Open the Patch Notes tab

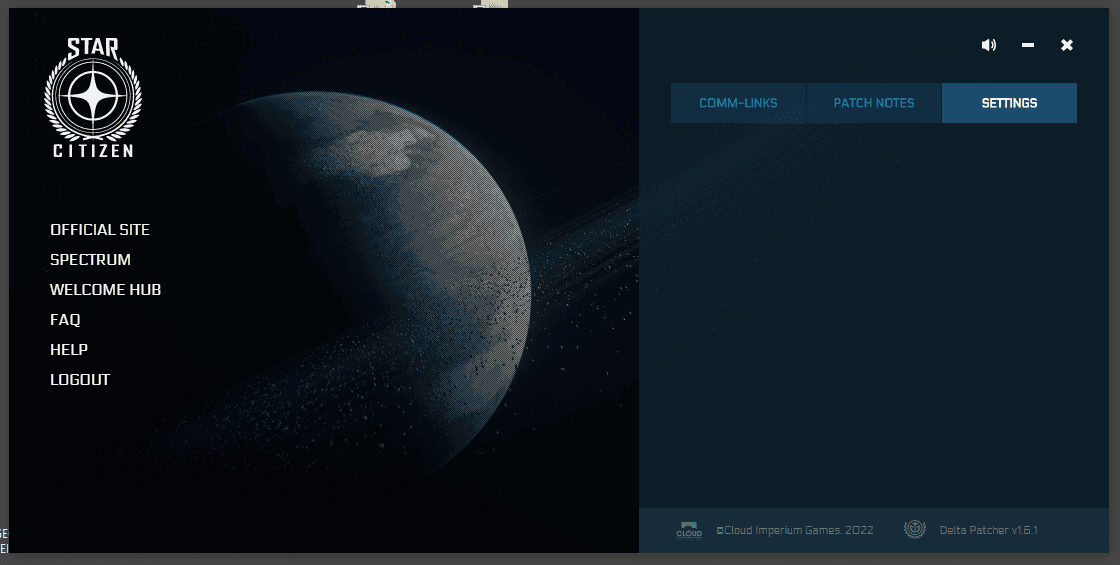pyautogui.click(x=874, y=103)
